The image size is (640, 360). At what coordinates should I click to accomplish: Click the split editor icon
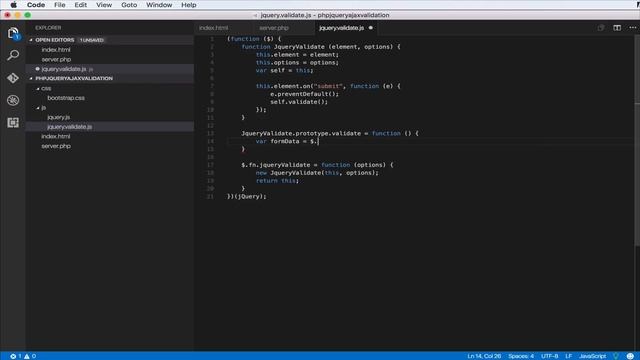[x=617, y=28]
